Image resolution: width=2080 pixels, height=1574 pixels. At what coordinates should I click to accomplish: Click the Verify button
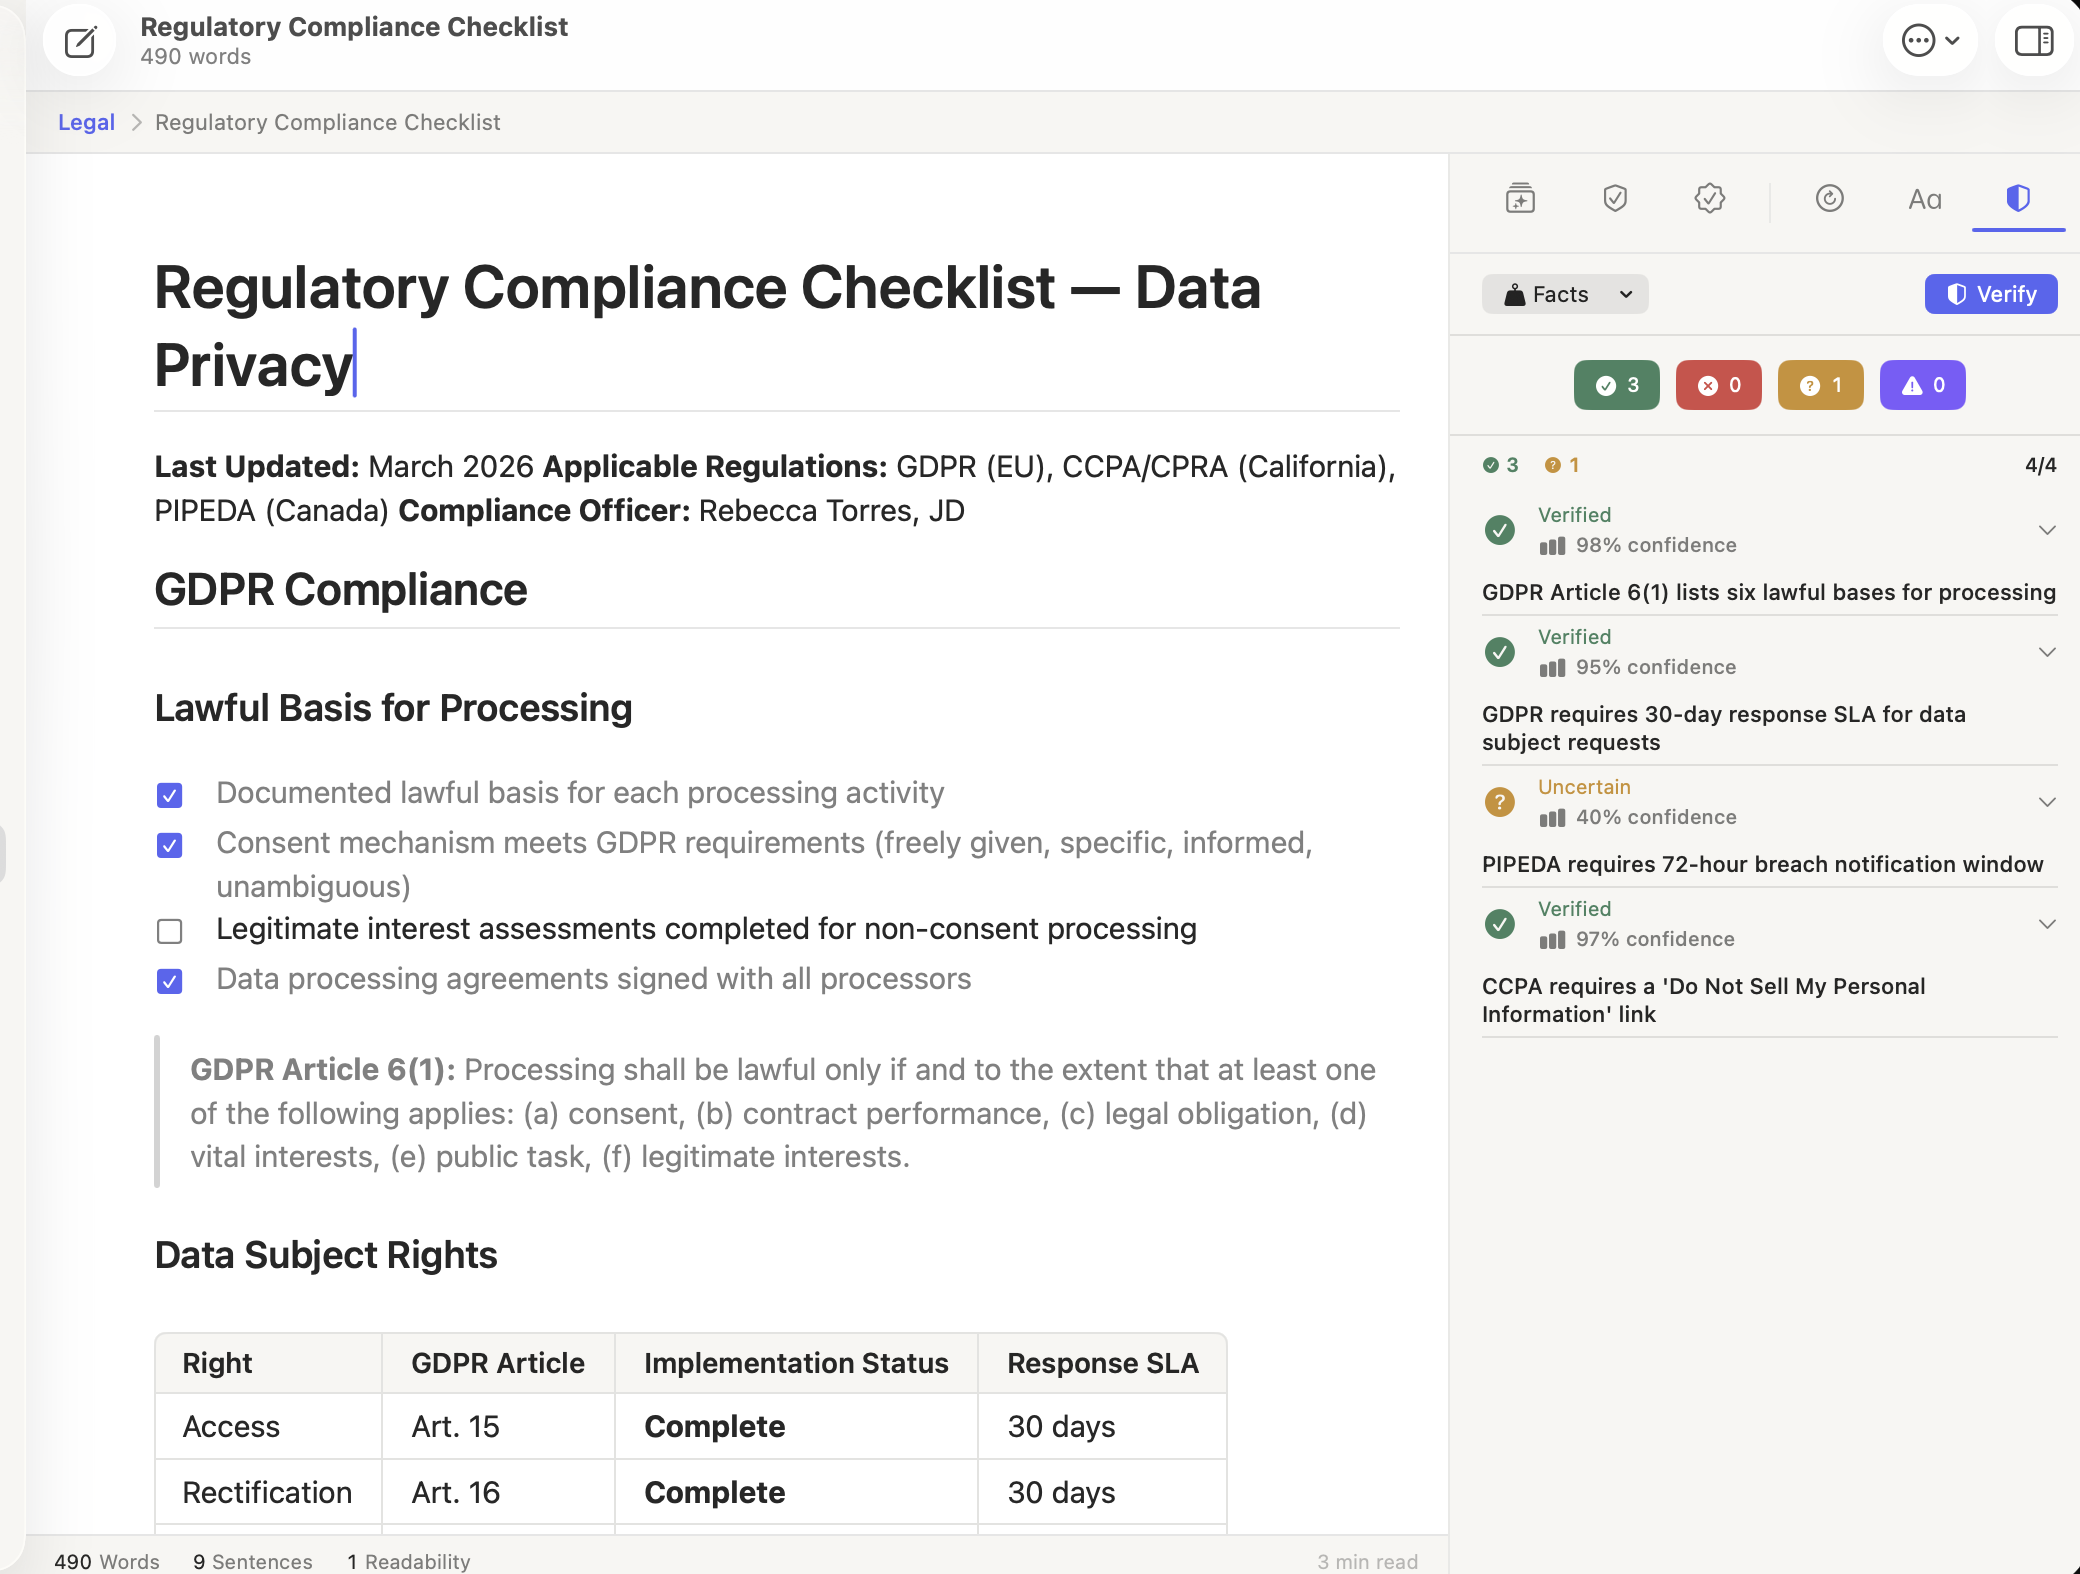pos(1991,294)
